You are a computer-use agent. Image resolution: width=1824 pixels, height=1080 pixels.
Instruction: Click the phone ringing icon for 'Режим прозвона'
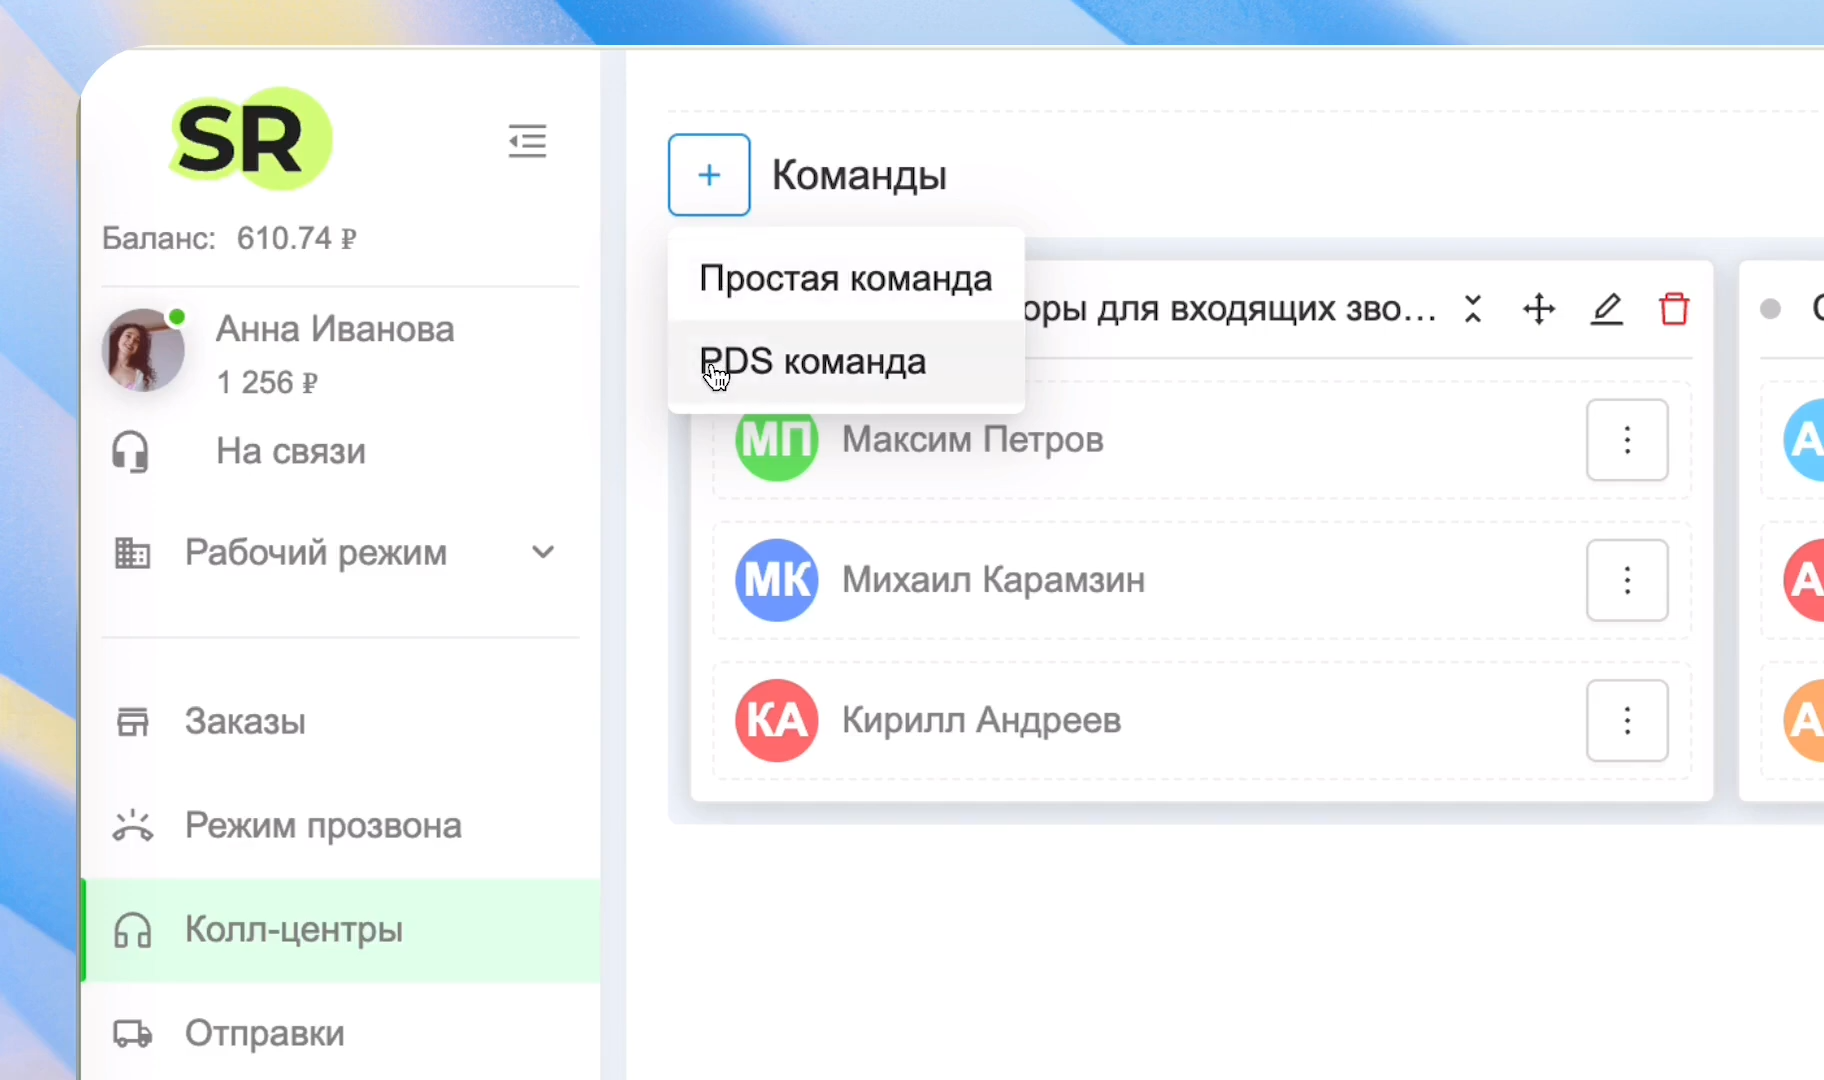click(x=132, y=825)
